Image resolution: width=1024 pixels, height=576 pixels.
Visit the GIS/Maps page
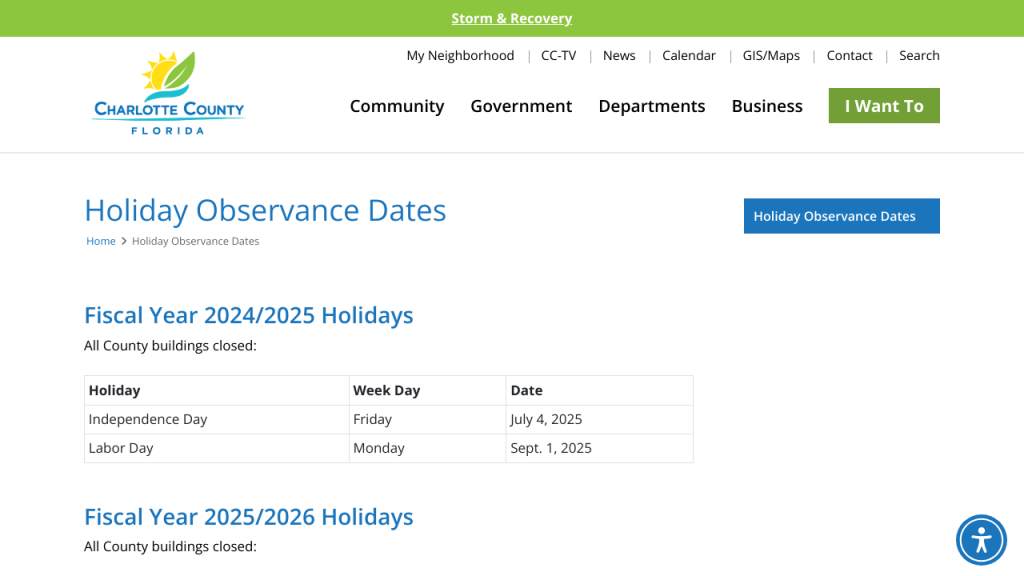pos(771,56)
